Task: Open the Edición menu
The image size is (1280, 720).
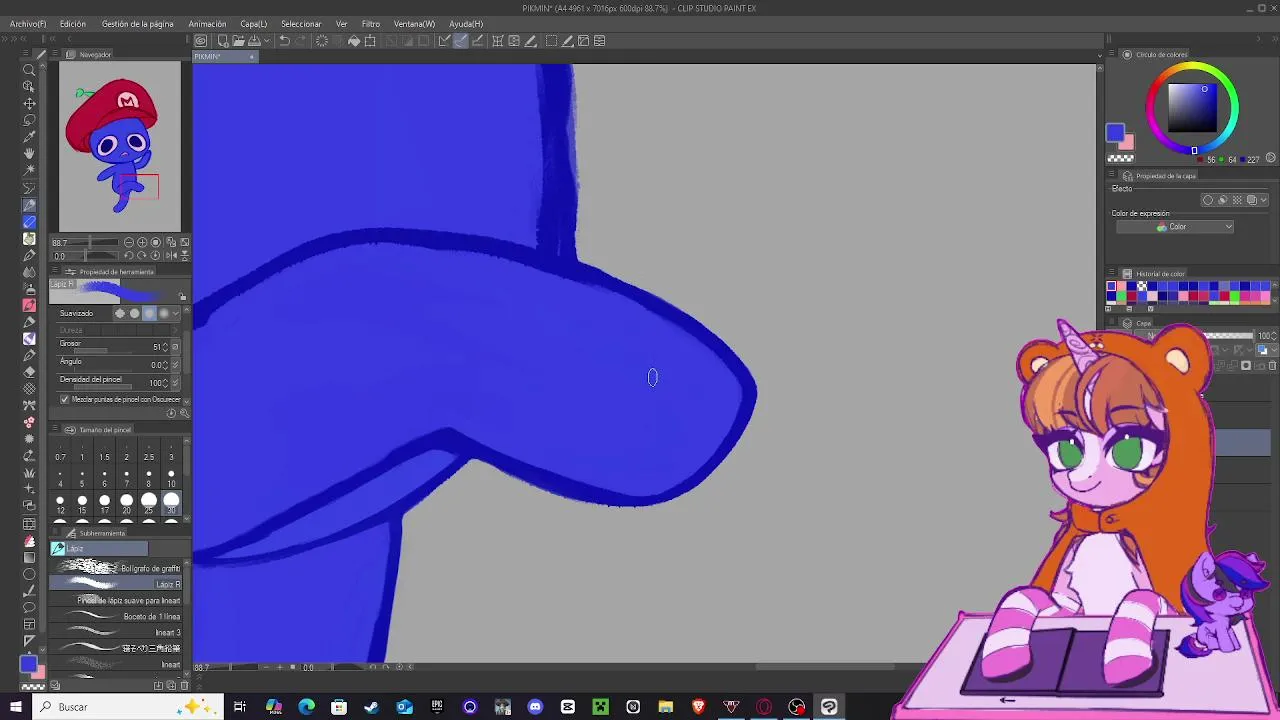Action: click(x=73, y=24)
